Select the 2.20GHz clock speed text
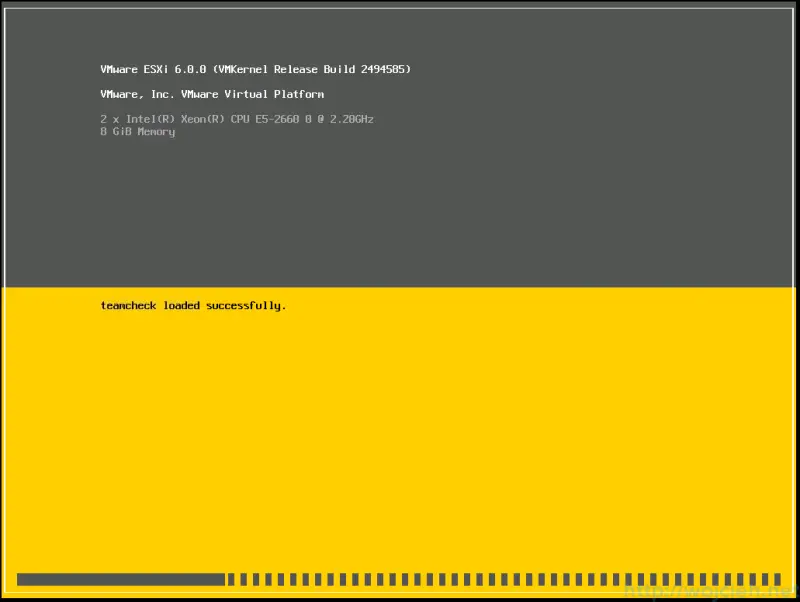The height and width of the screenshot is (602, 800). (348, 118)
